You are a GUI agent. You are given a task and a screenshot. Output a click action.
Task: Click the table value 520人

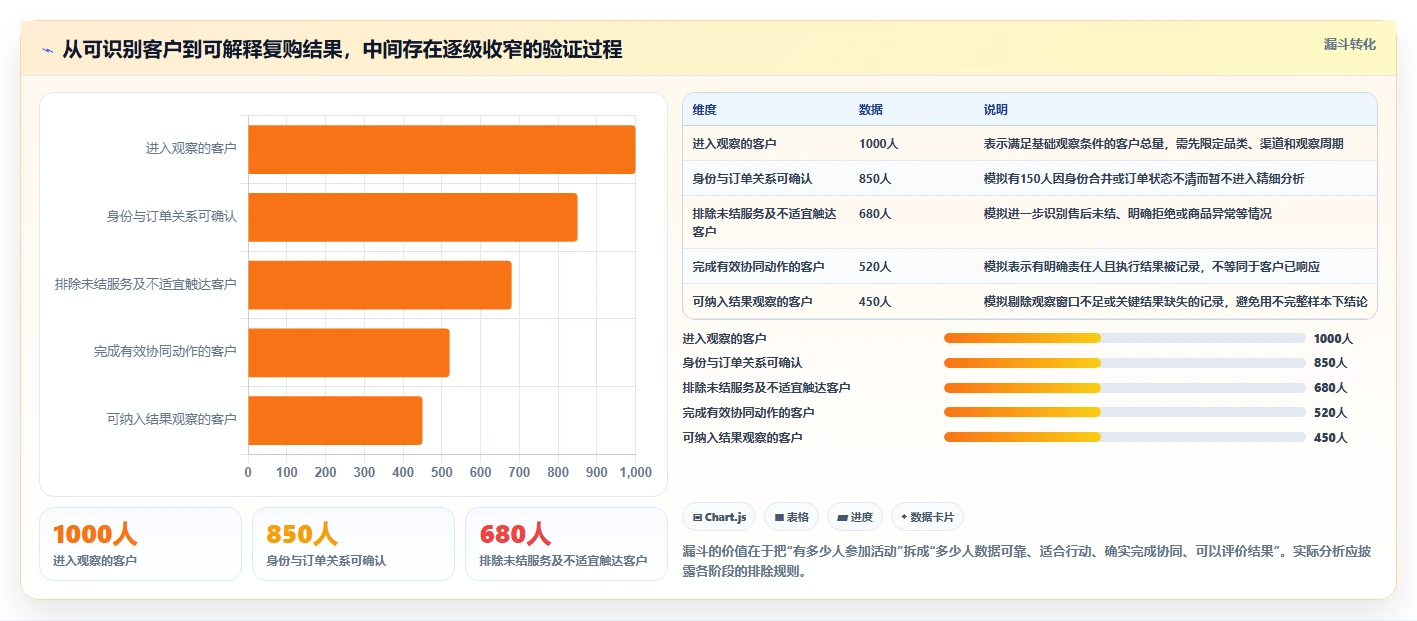point(875,267)
